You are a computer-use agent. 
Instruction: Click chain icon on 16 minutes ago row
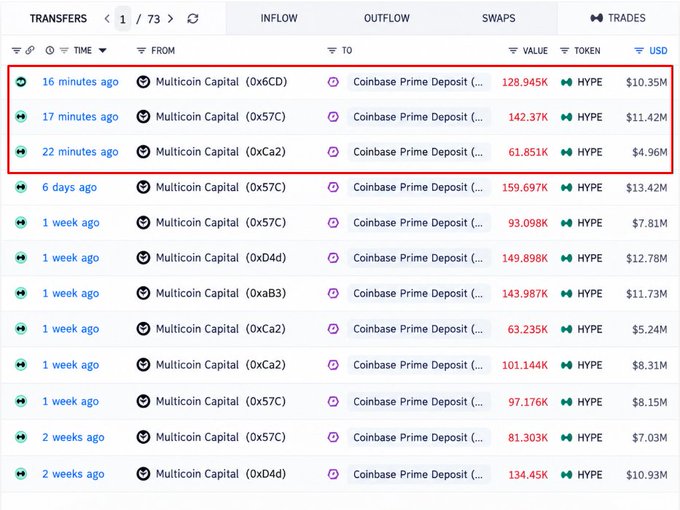coord(21,82)
